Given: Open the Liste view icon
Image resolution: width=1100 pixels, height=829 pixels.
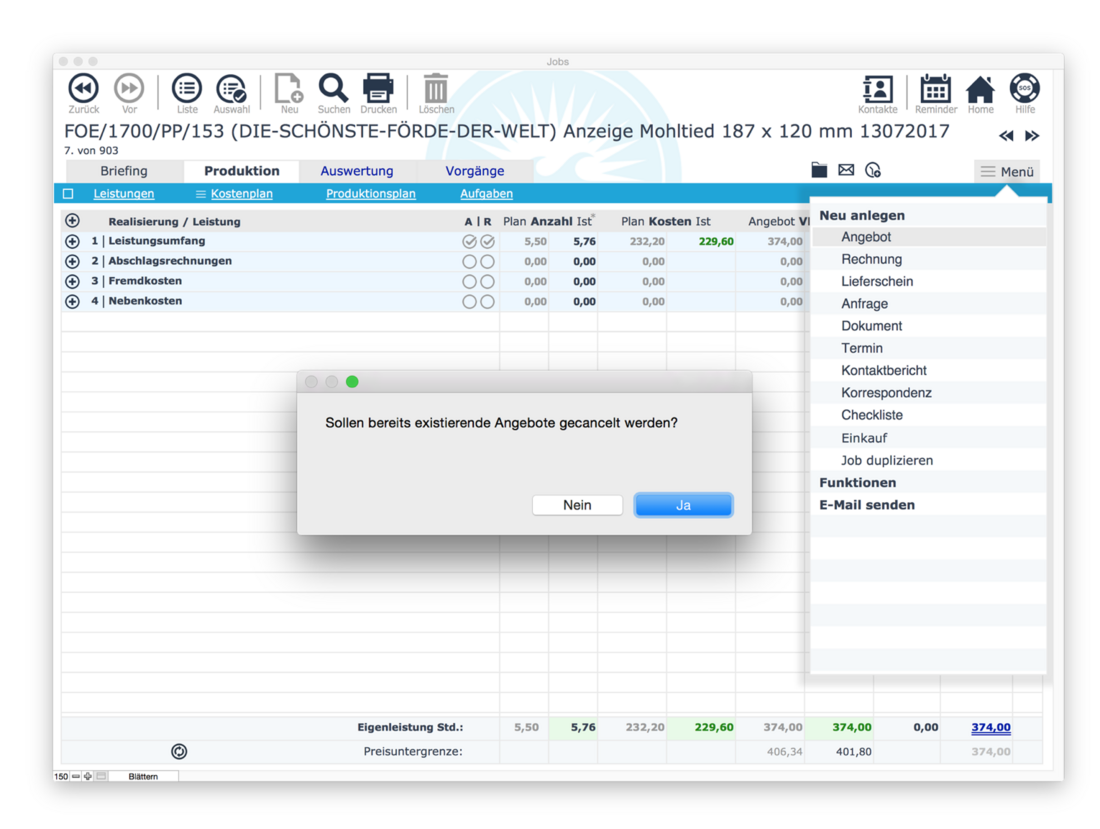Looking at the screenshot, I should point(186,90).
